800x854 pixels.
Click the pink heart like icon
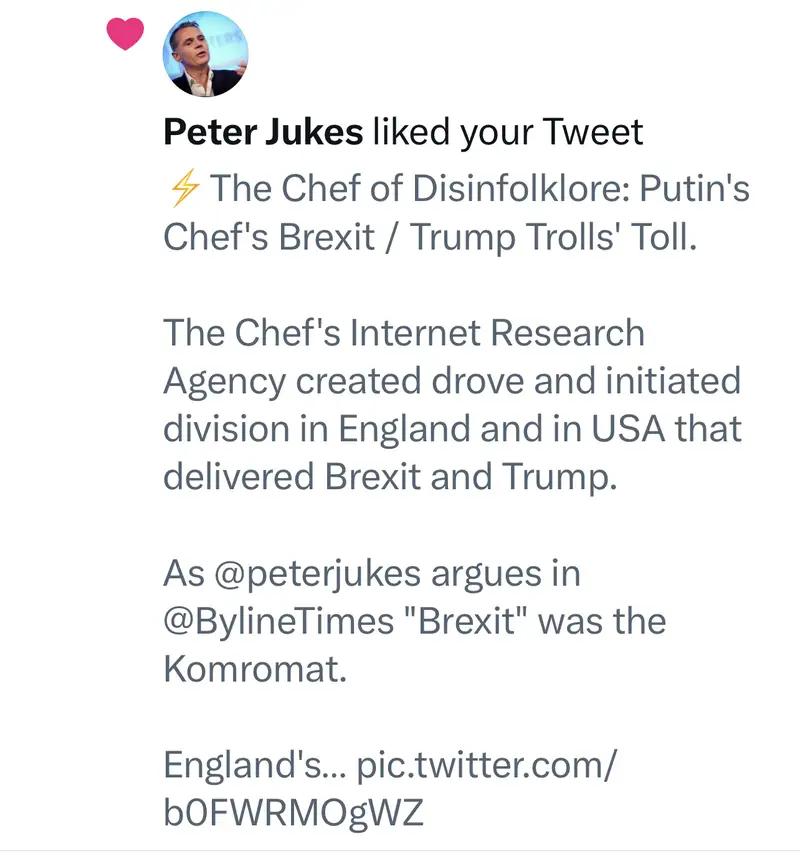(125, 35)
